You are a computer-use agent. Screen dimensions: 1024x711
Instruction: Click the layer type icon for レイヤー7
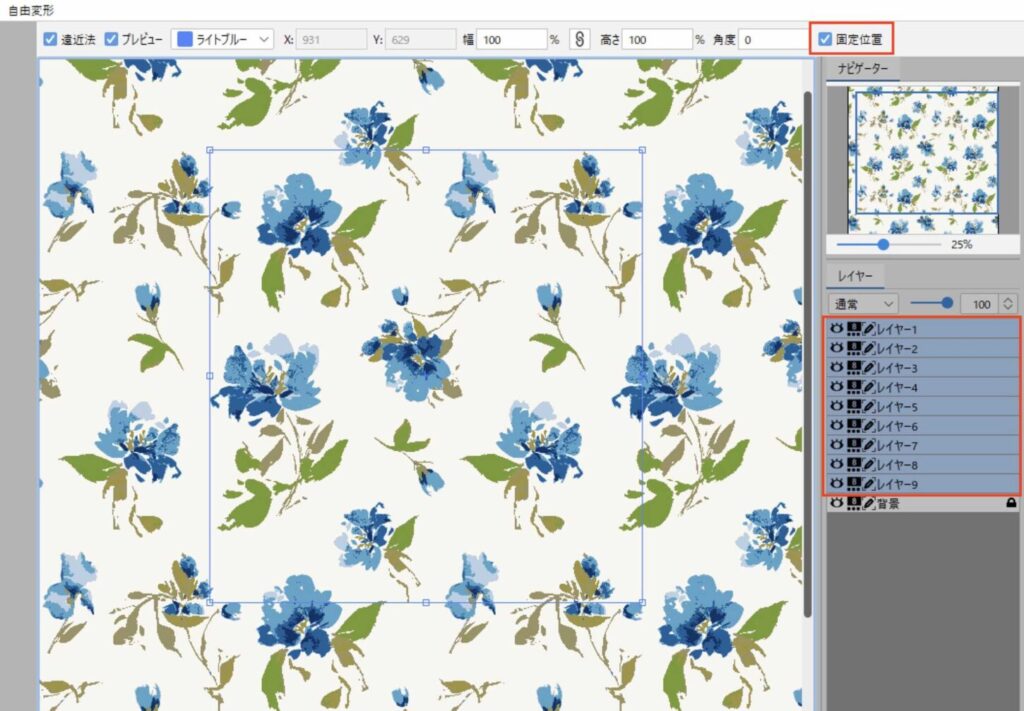pyautogui.click(x=854, y=445)
